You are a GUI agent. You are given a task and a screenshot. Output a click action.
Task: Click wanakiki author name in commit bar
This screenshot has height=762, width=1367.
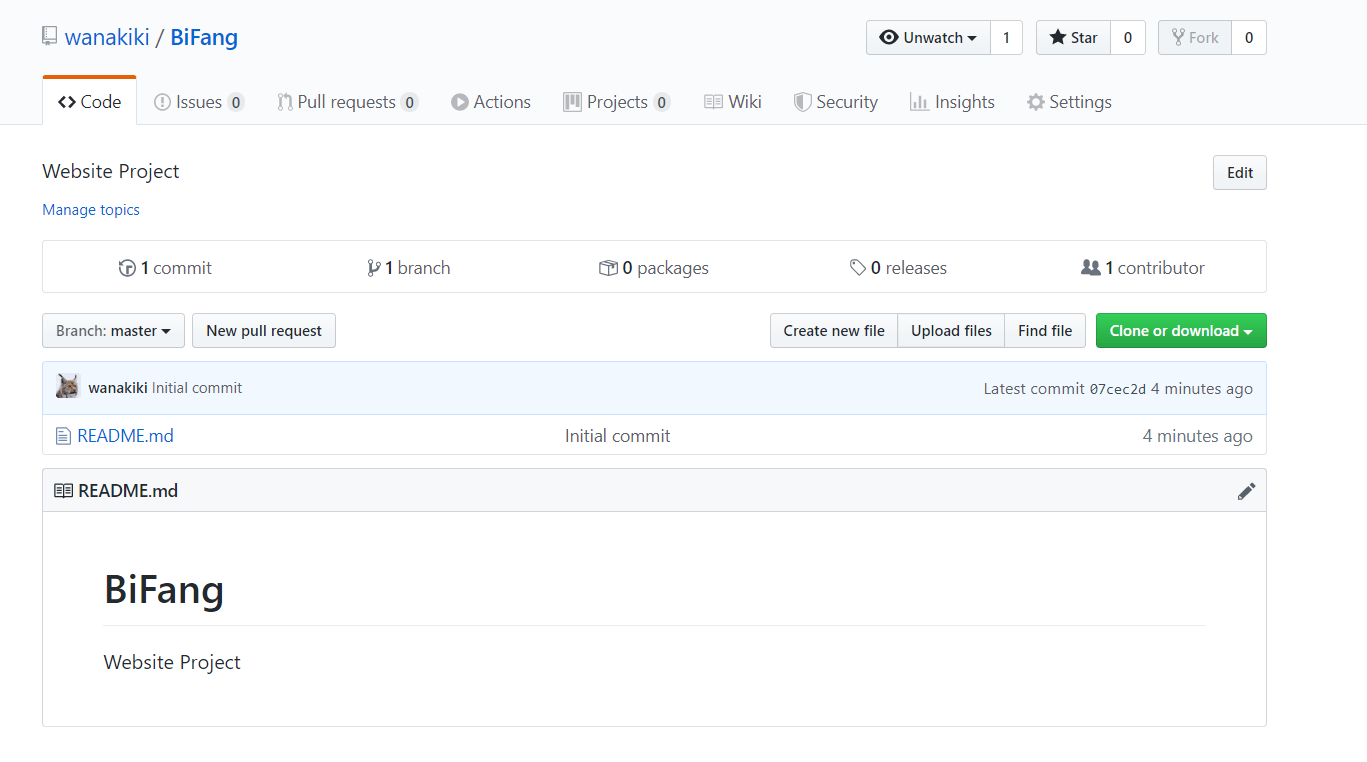tap(118, 388)
